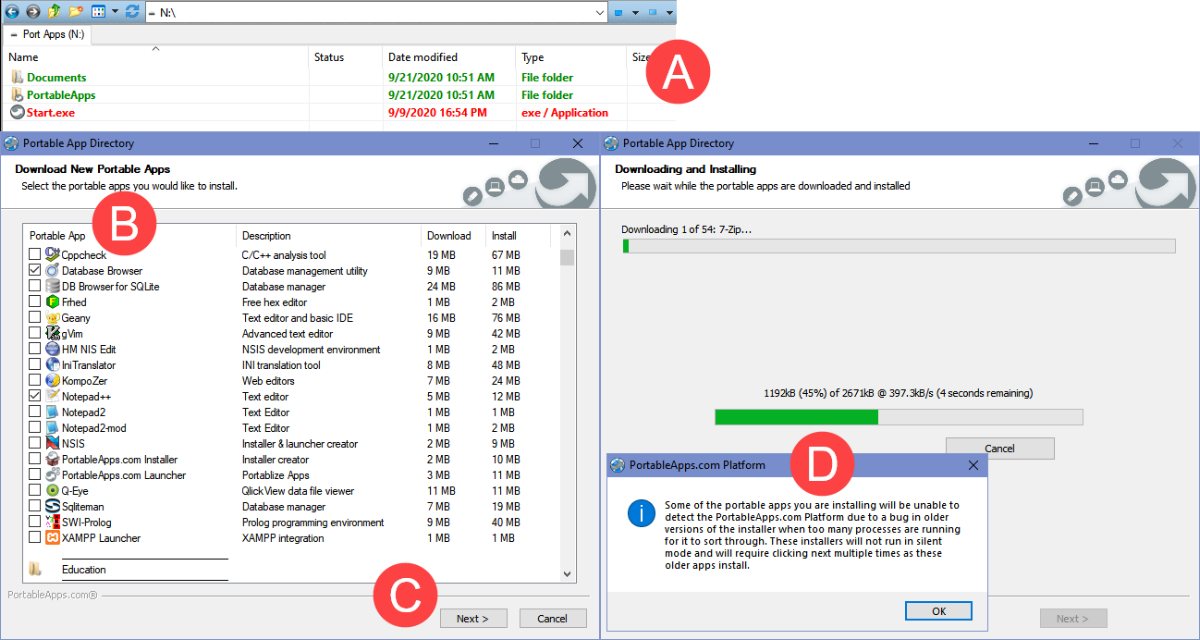This screenshot has width=1200, height=640.
Task: Click the view layout icon in explorer toolbar
Action: click(98, 12)
